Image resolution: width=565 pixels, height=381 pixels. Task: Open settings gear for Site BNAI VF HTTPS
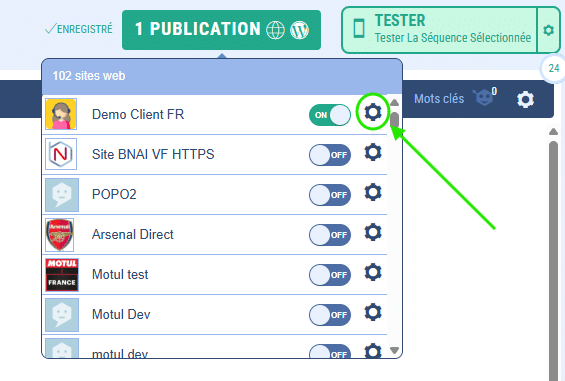(x=373, y=152)
